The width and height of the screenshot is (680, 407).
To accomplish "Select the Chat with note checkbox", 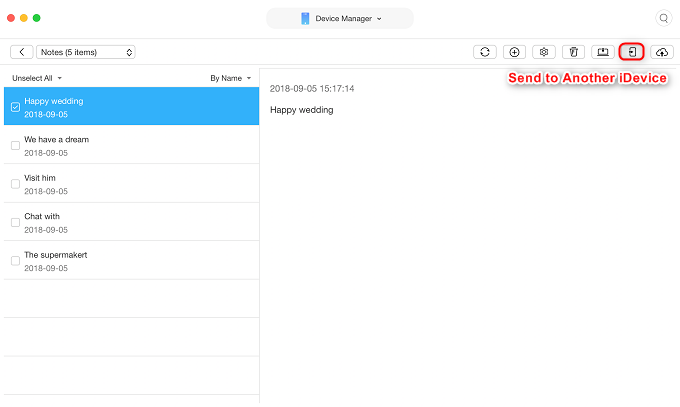I will click(15, 222).
